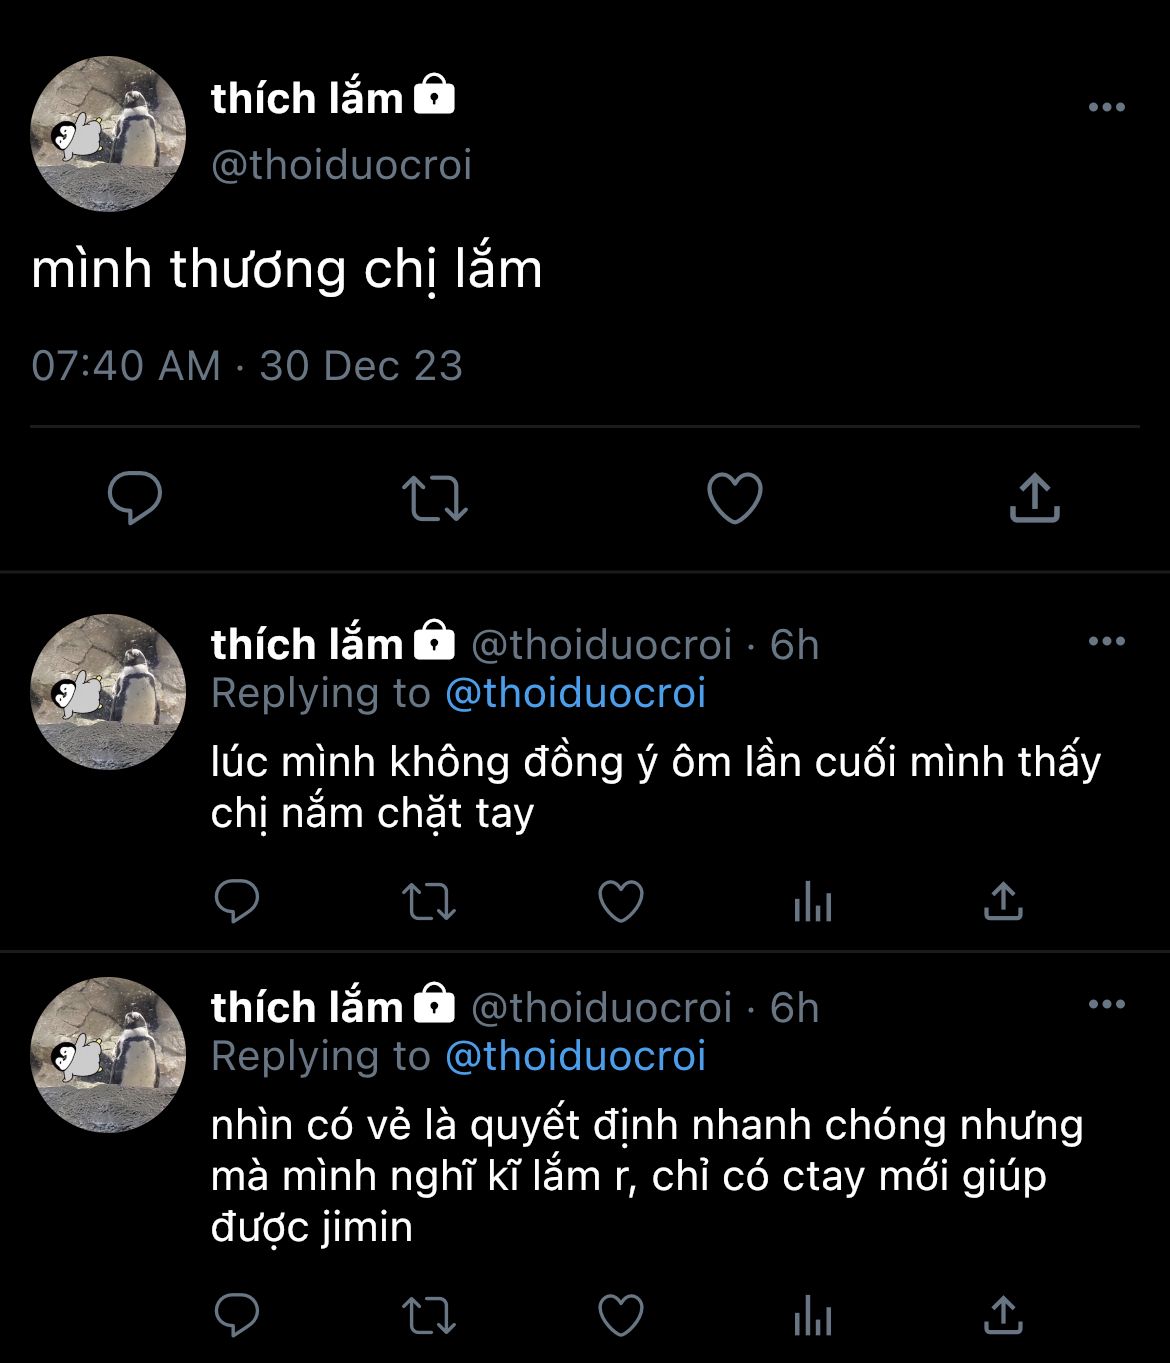Retweet the reply mentioning jimin
The image size is (1170, 1363).
pos(428,1316)
